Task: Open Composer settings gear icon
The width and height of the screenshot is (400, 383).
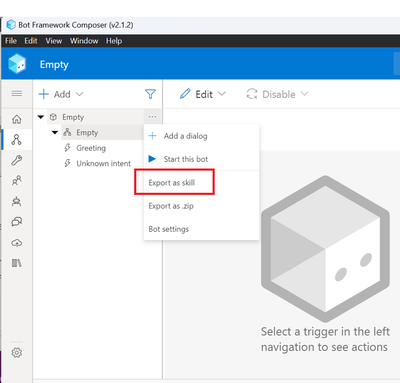Action: click(17, 352)
